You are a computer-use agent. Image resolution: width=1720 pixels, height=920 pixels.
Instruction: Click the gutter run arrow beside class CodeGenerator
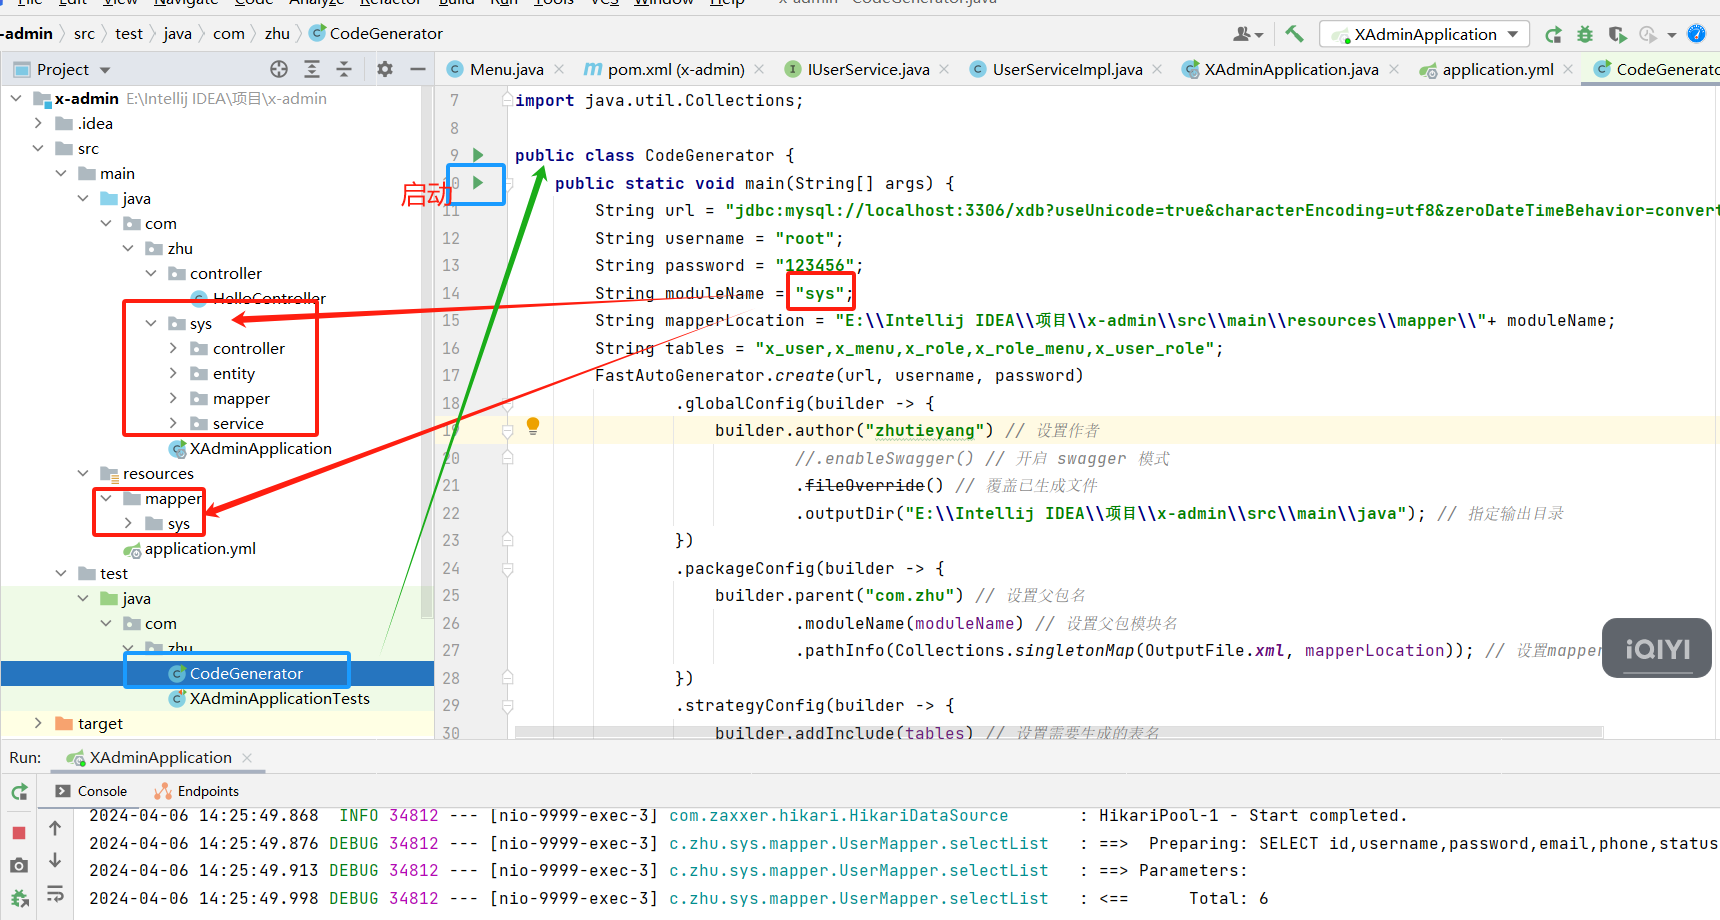478,155
